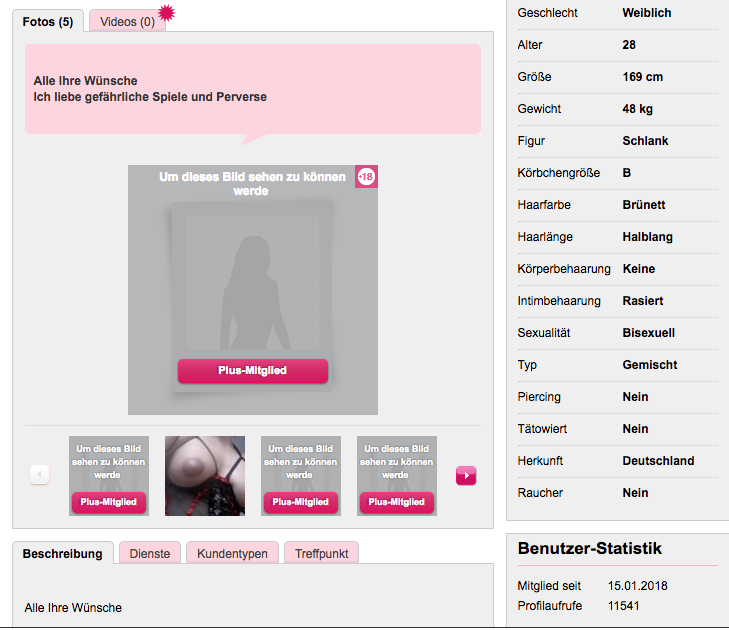Screen dimensions: 729x630
Task: Click the starburst badge on the Videos tab
Action: click(166, 13)
